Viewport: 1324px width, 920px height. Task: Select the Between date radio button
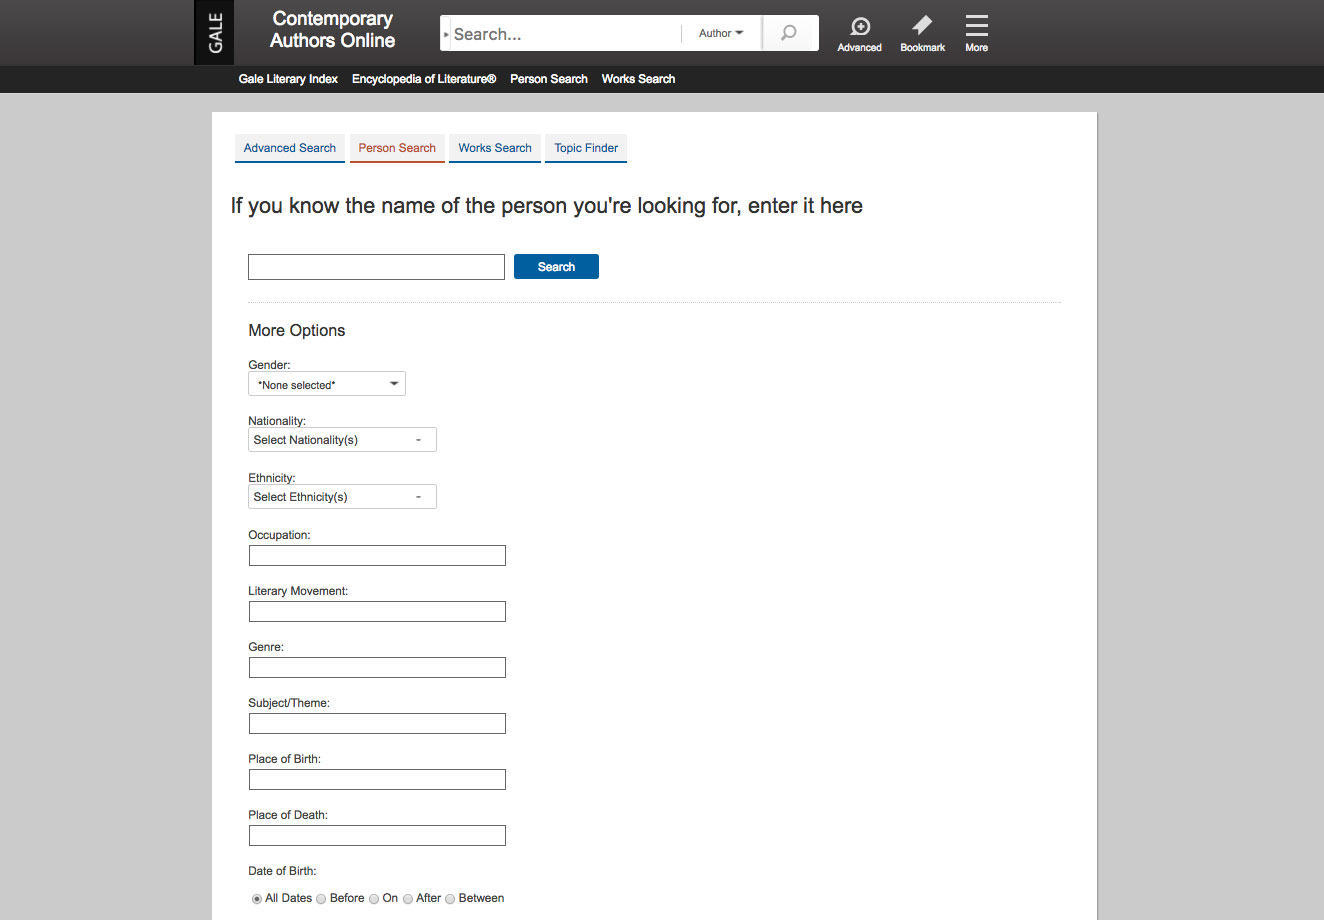[x=450, y=899]
